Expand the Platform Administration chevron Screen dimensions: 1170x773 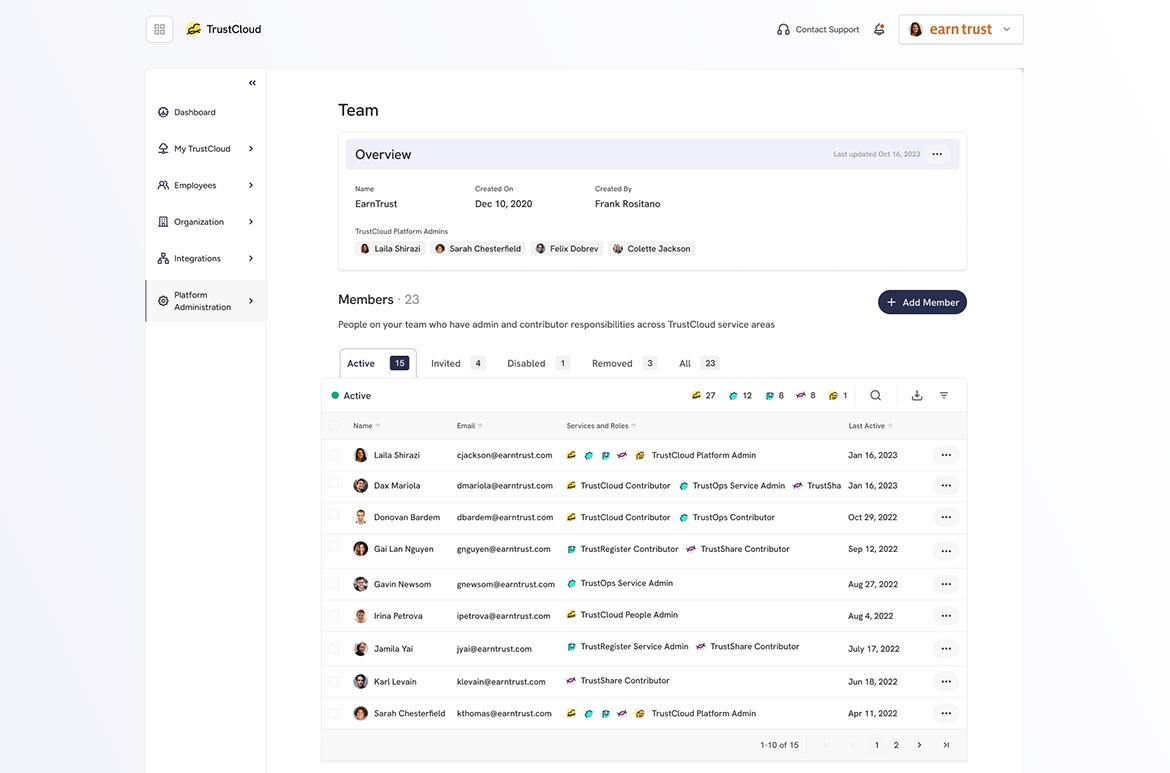251,301
